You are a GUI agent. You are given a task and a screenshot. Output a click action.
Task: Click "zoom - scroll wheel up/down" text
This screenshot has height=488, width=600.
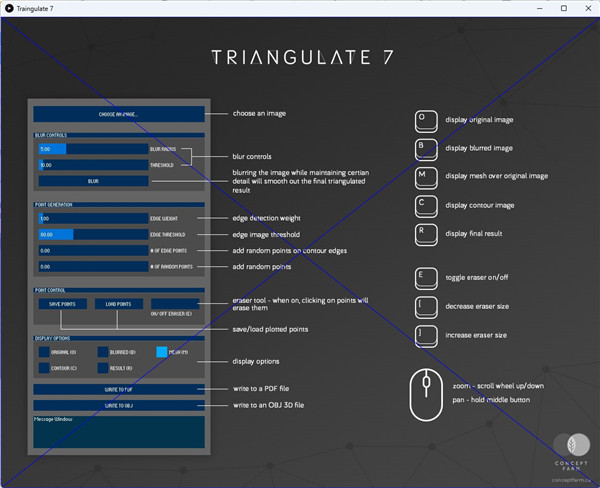click(x=498, y=386)
